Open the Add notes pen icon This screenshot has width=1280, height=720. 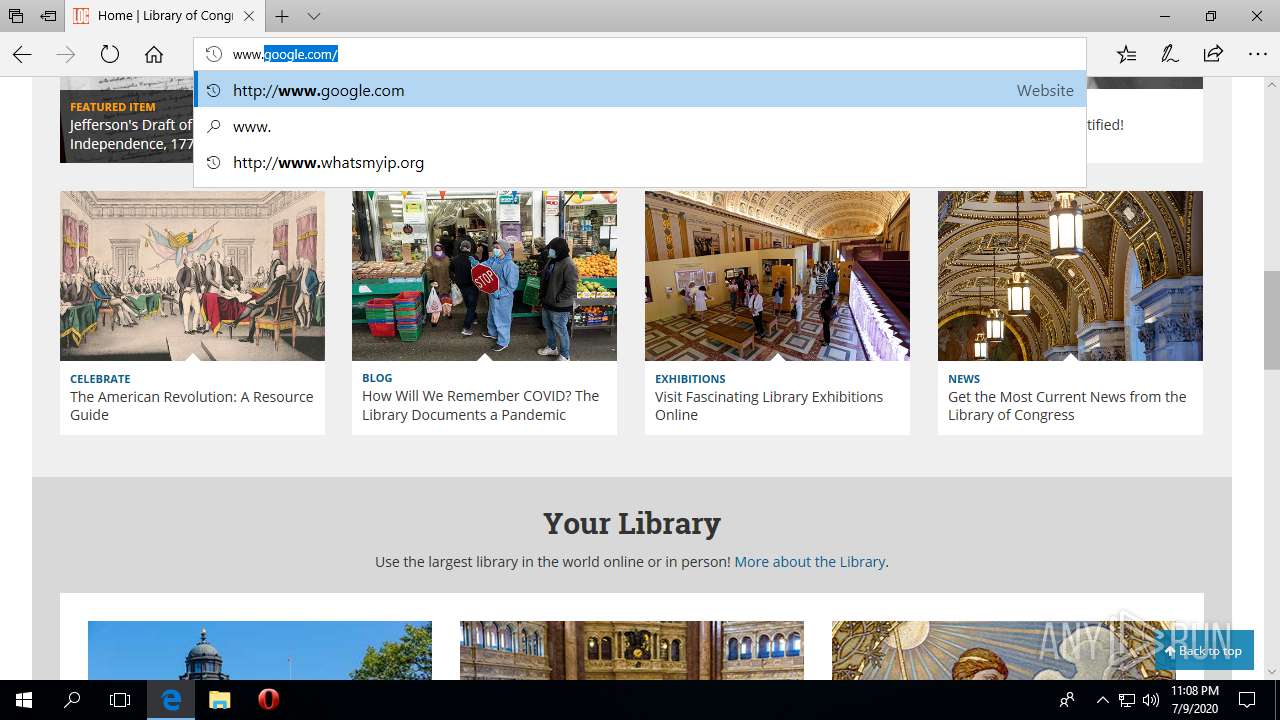point(1170,55)
